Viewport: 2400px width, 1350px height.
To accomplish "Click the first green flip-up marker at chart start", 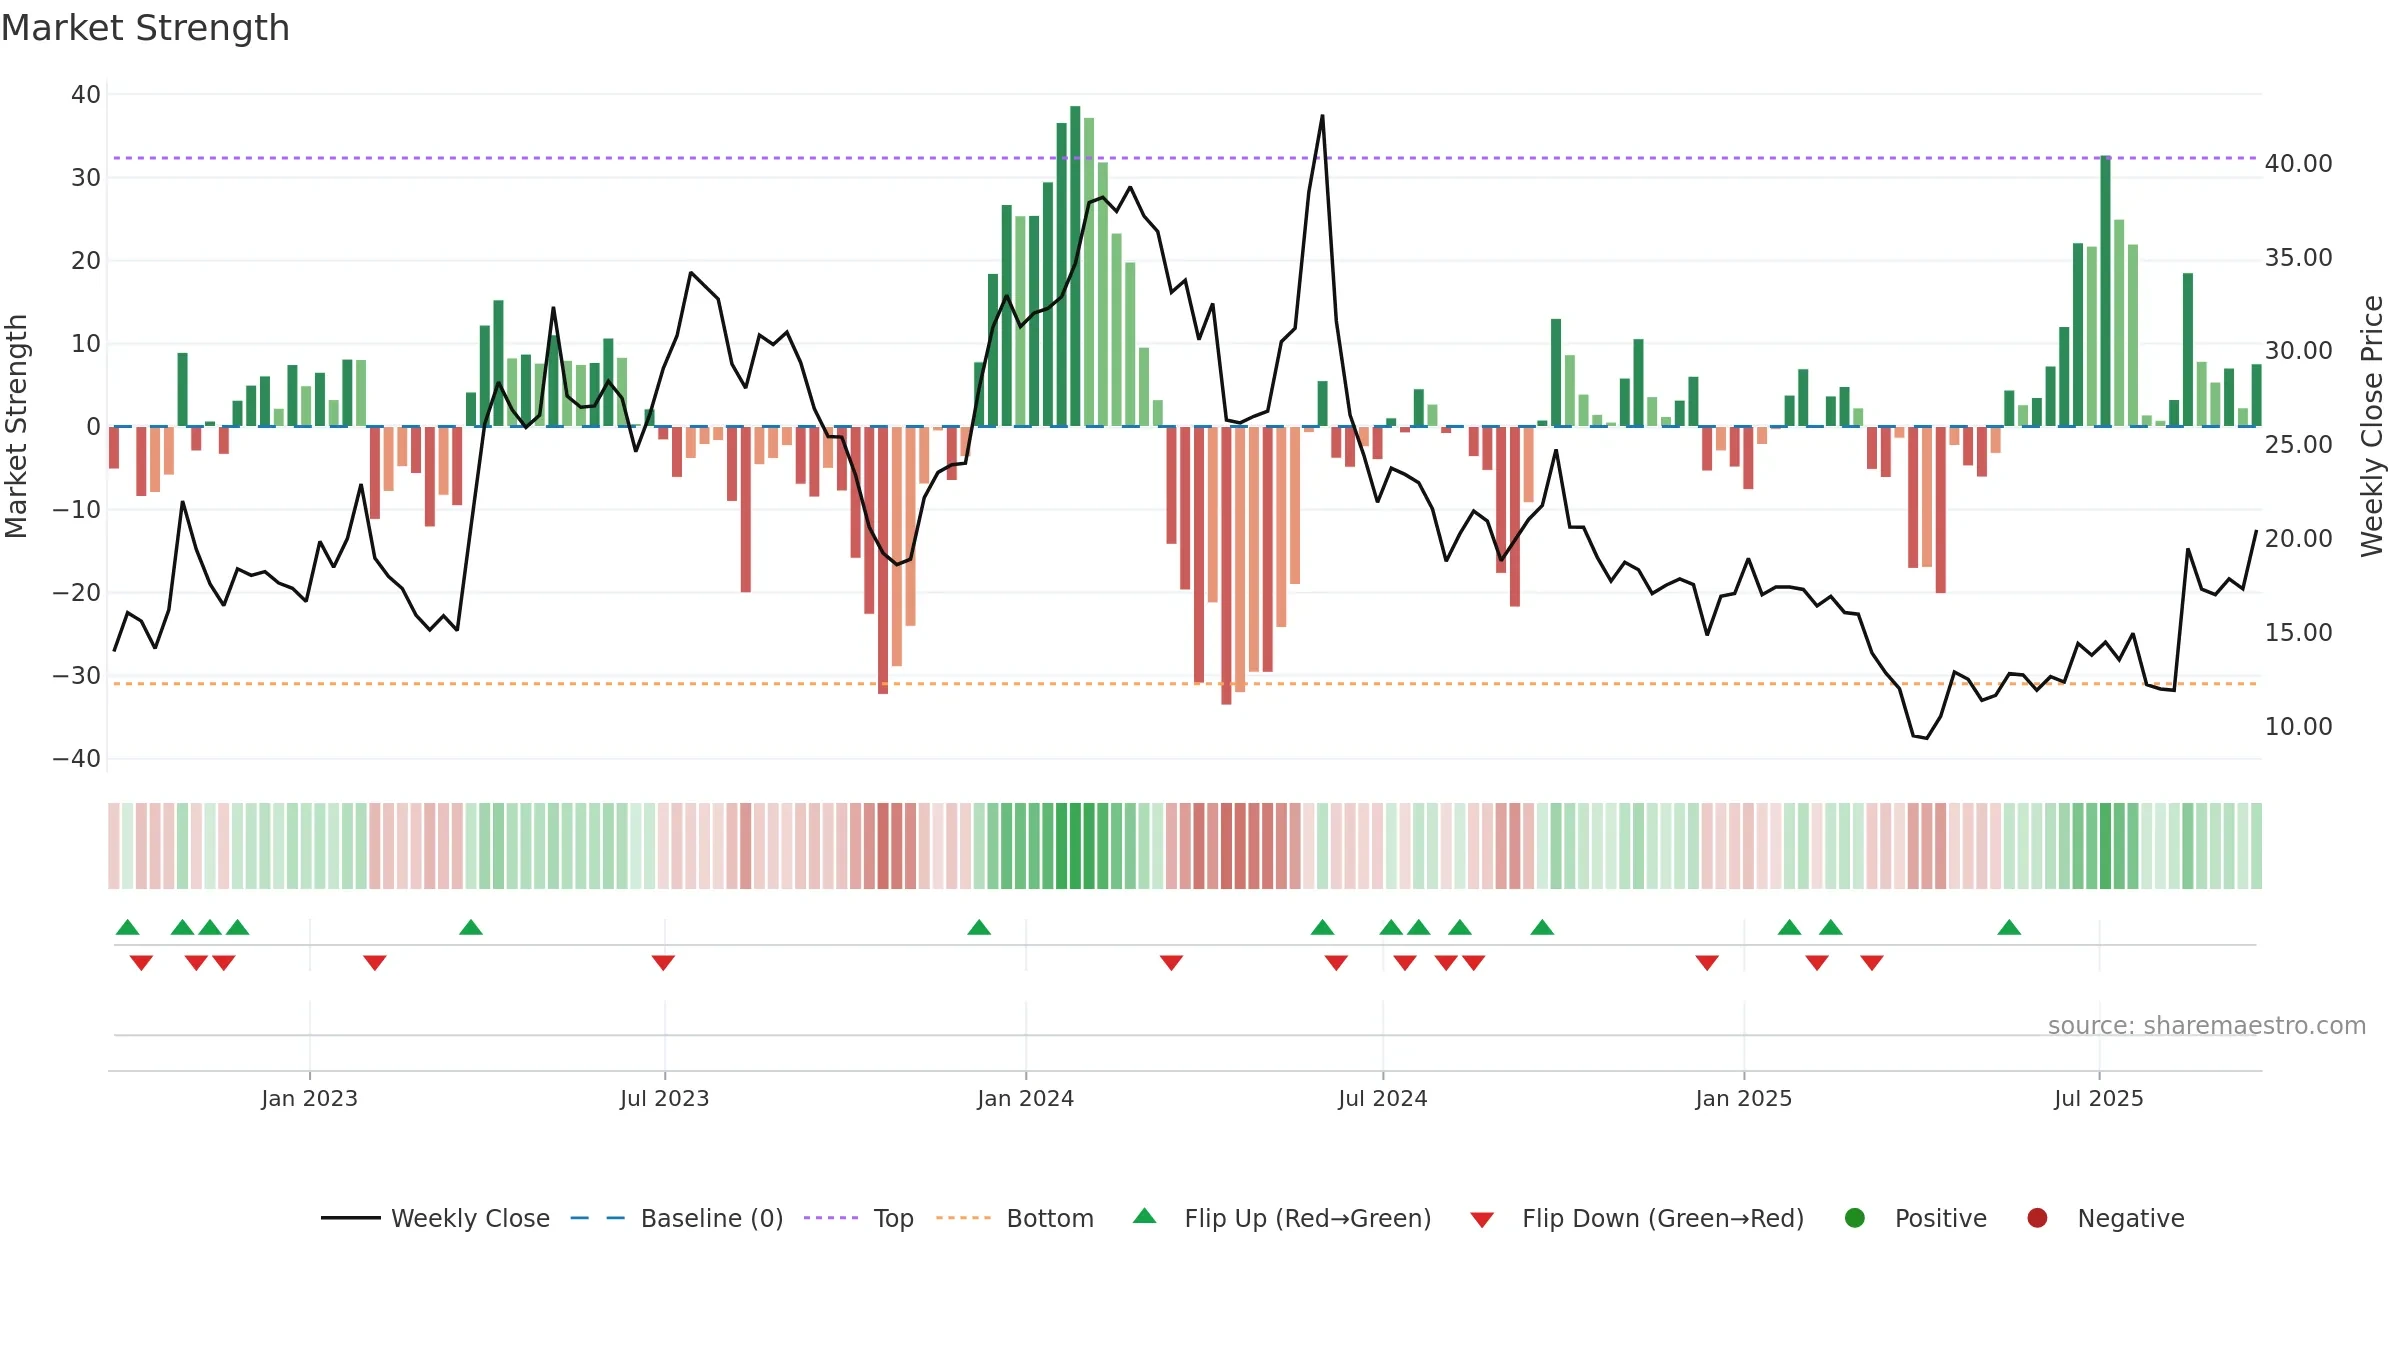I will tap(128, 927).
